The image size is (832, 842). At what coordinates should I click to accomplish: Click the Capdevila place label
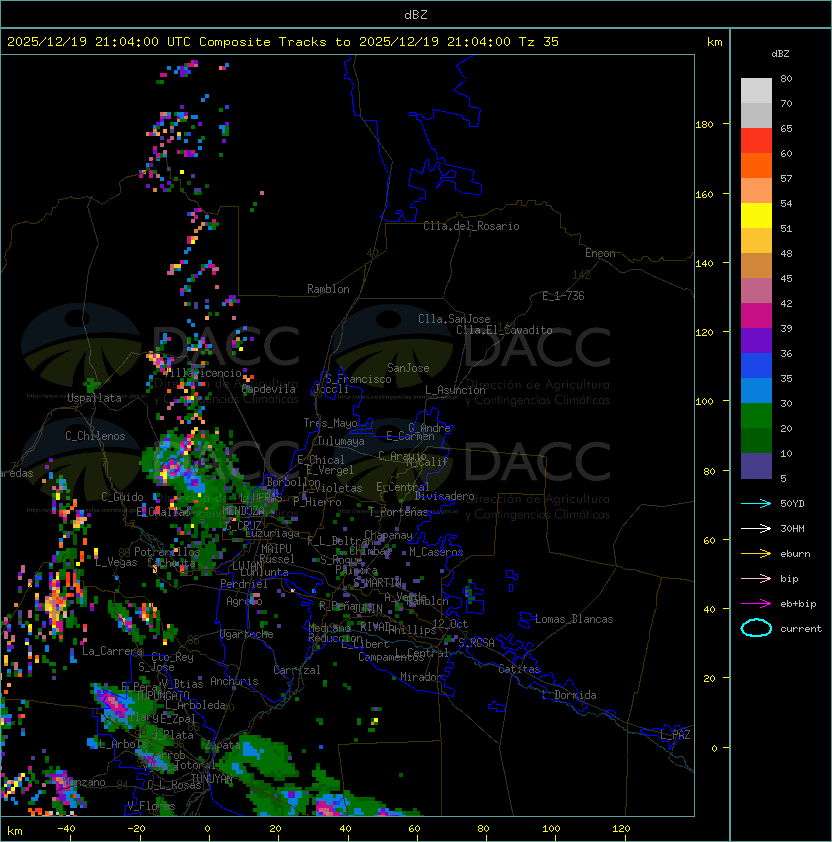pyautogui.click(x=269, y=389)
